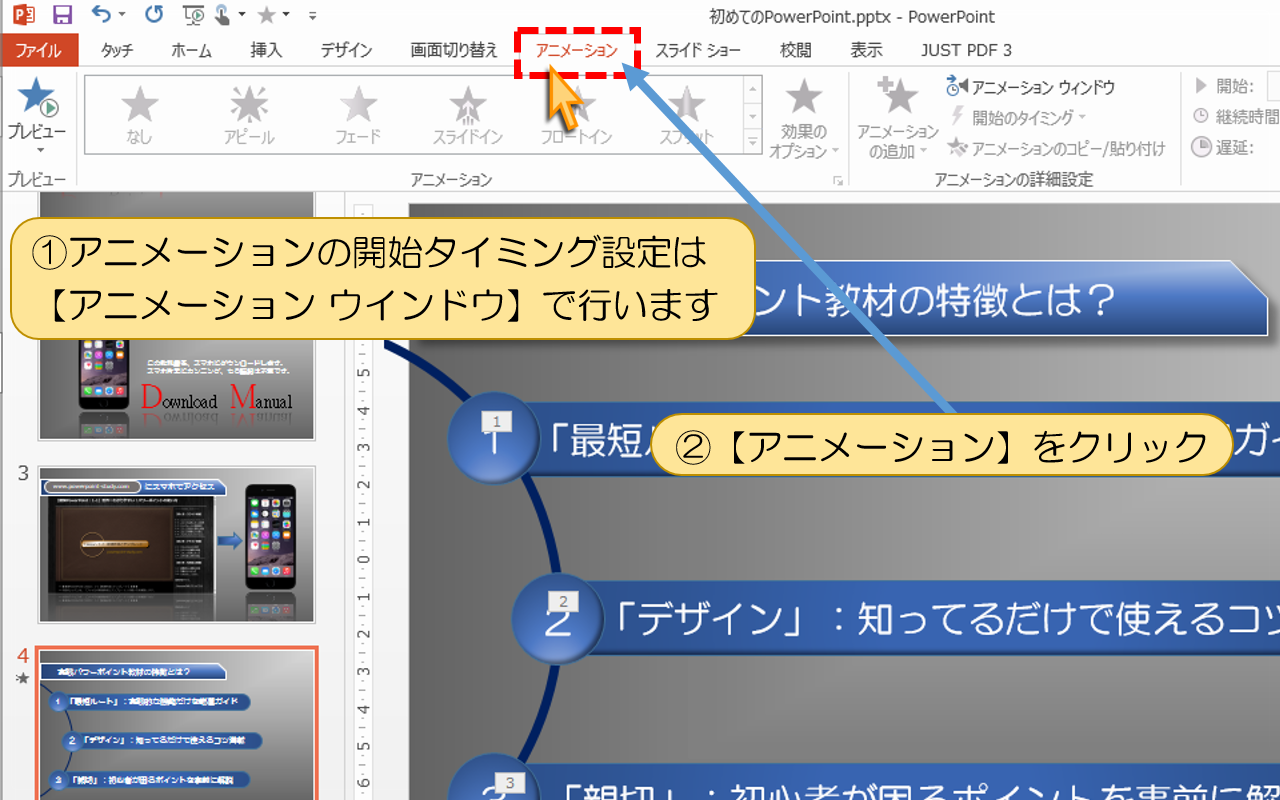Click animation order tag 3 on slide
The height and width of the screenshot is (800, 1280).
510,782
